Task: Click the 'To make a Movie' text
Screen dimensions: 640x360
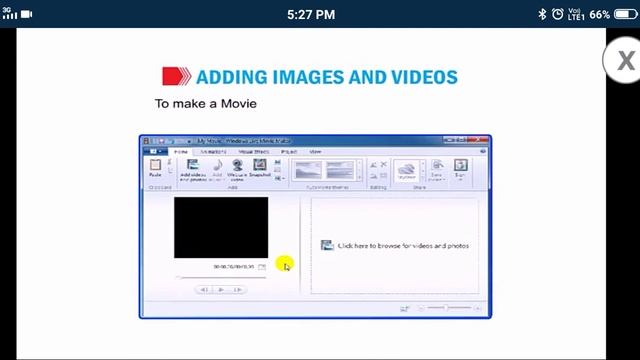Action: [206, 104]
